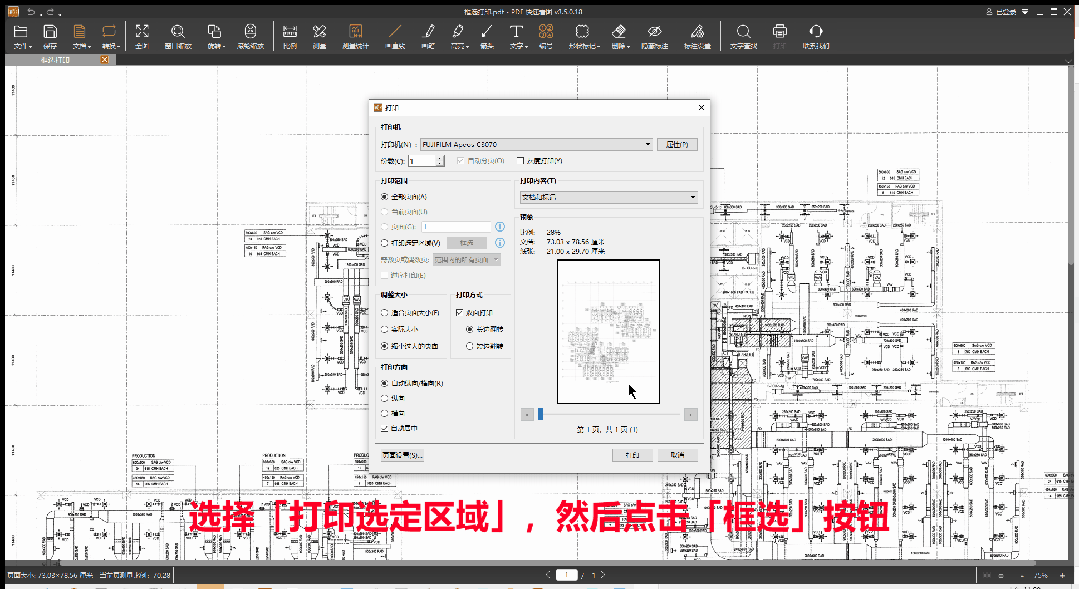The height and width of the screenshot is (589, 1079).
Task: Select the long-edge flip radio button
Action: tap(470, 330)
